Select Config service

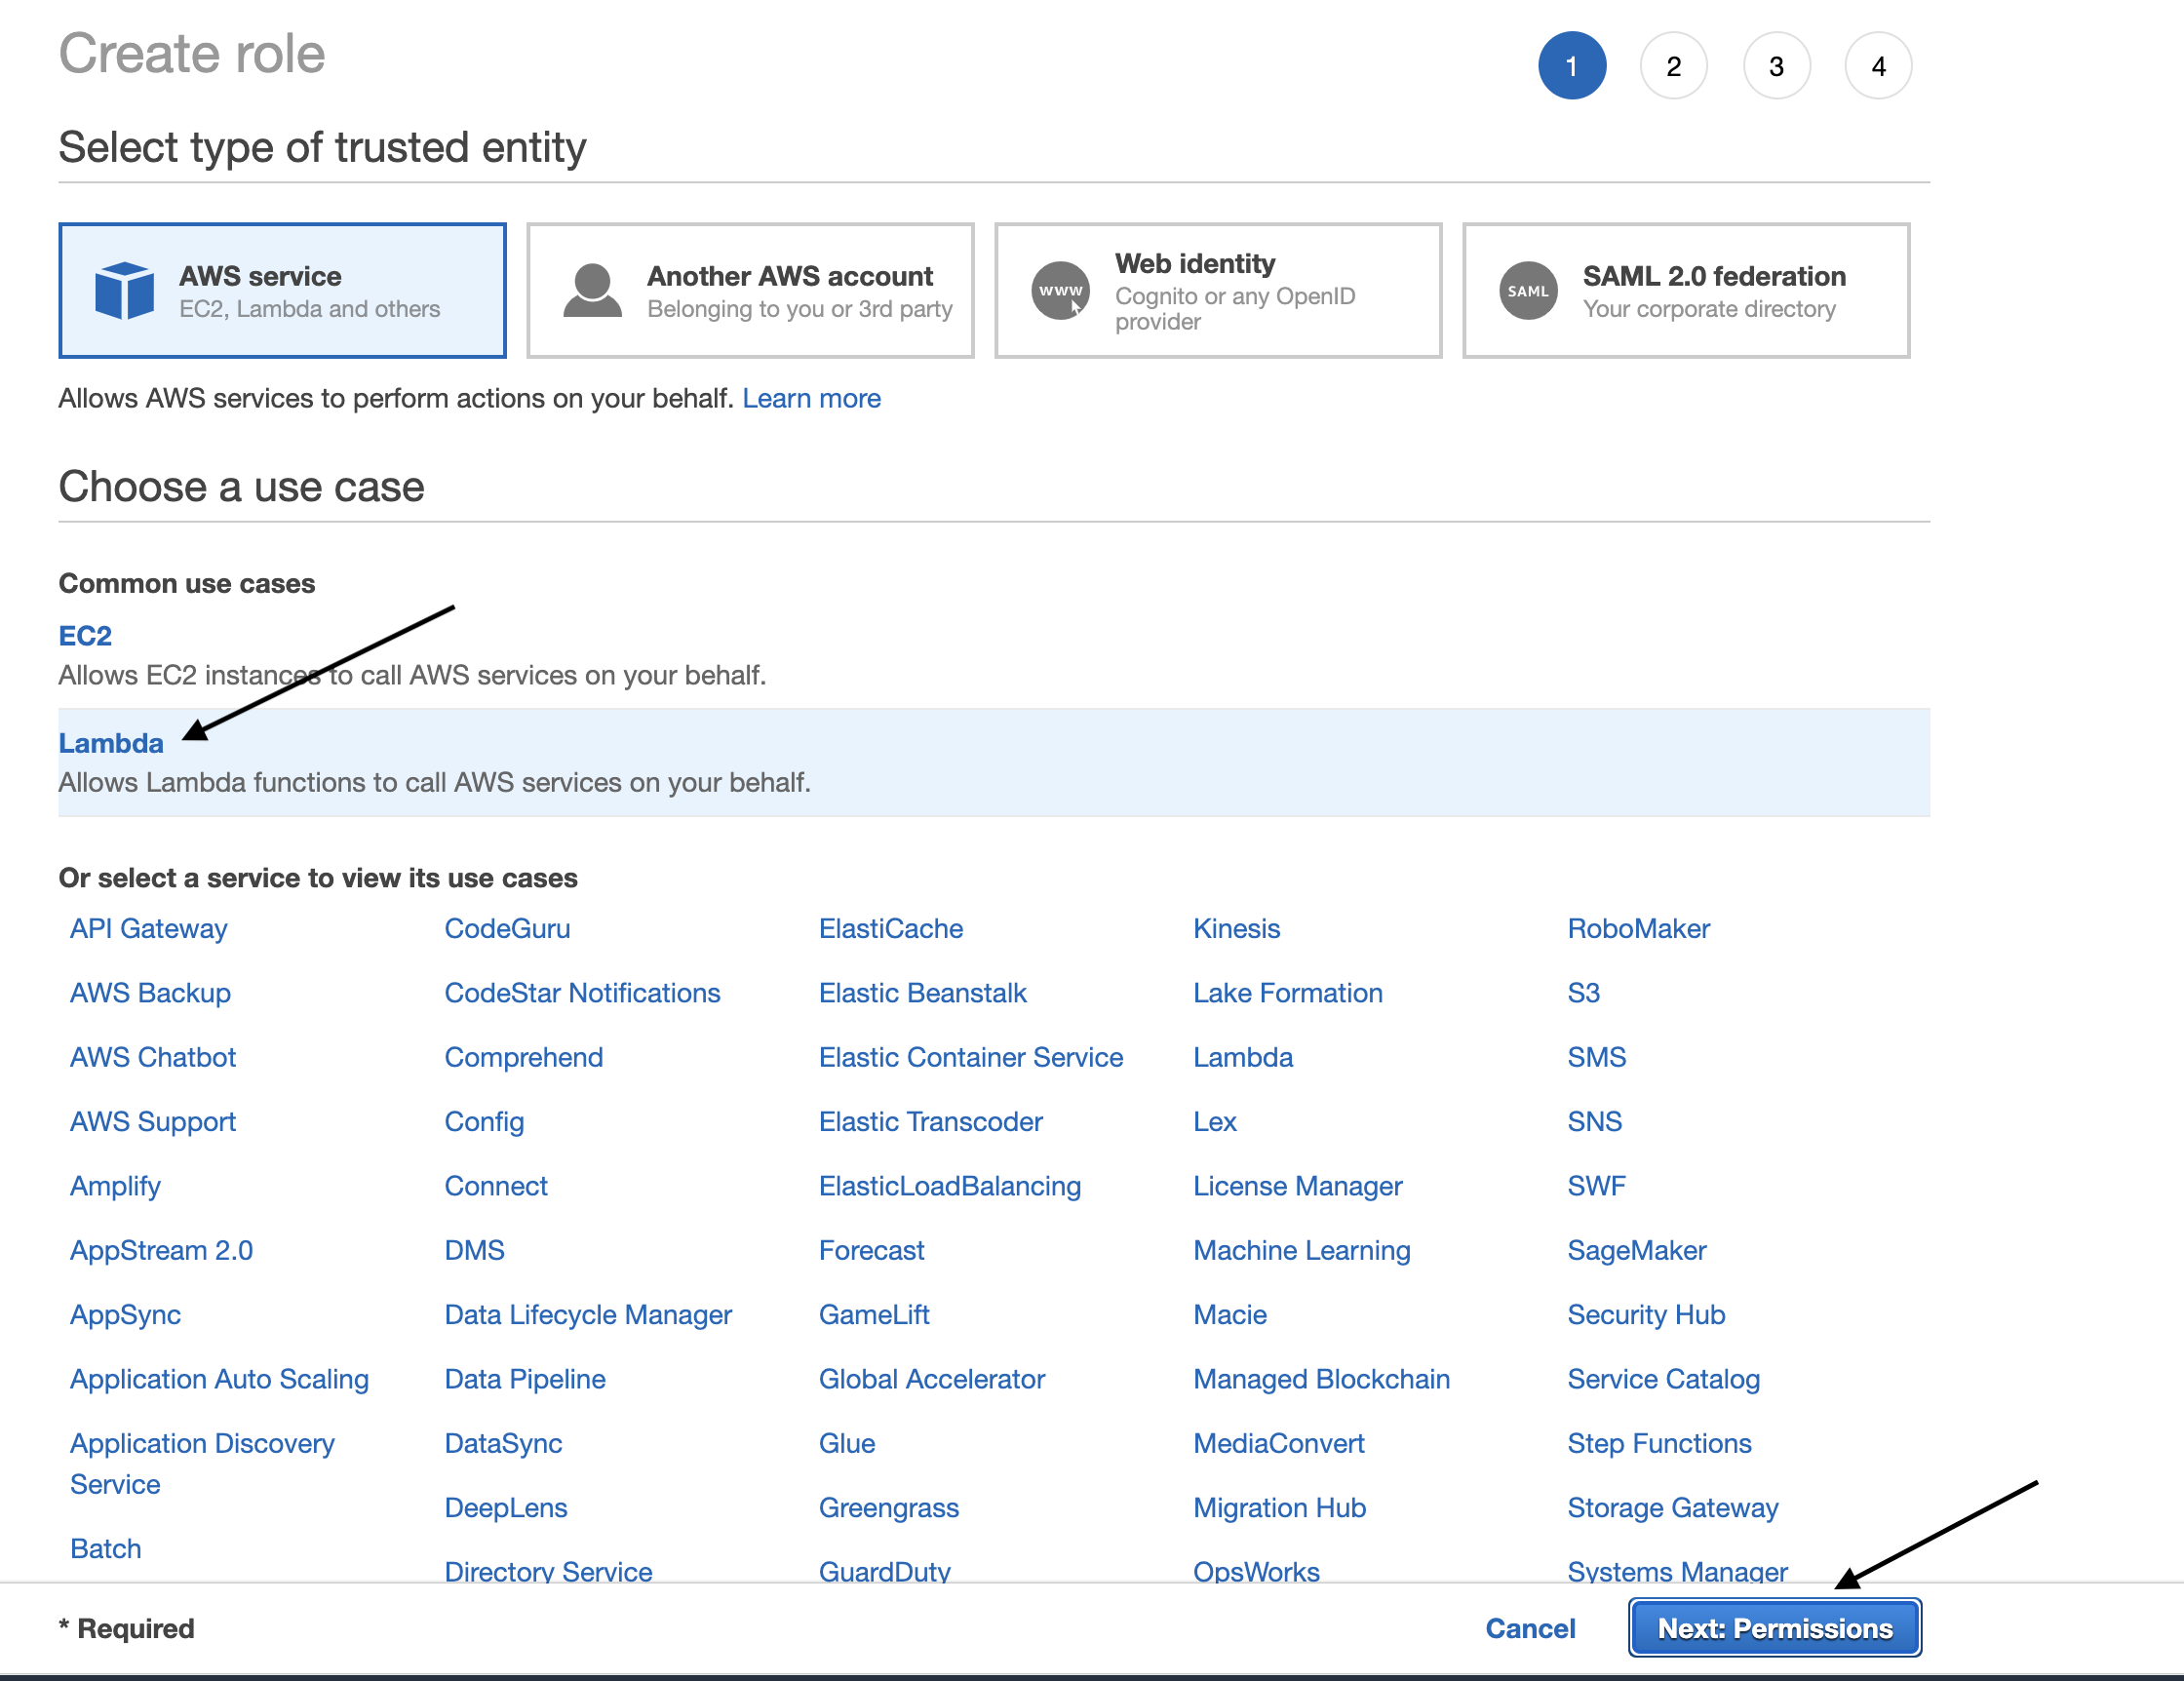point(484,1121)
